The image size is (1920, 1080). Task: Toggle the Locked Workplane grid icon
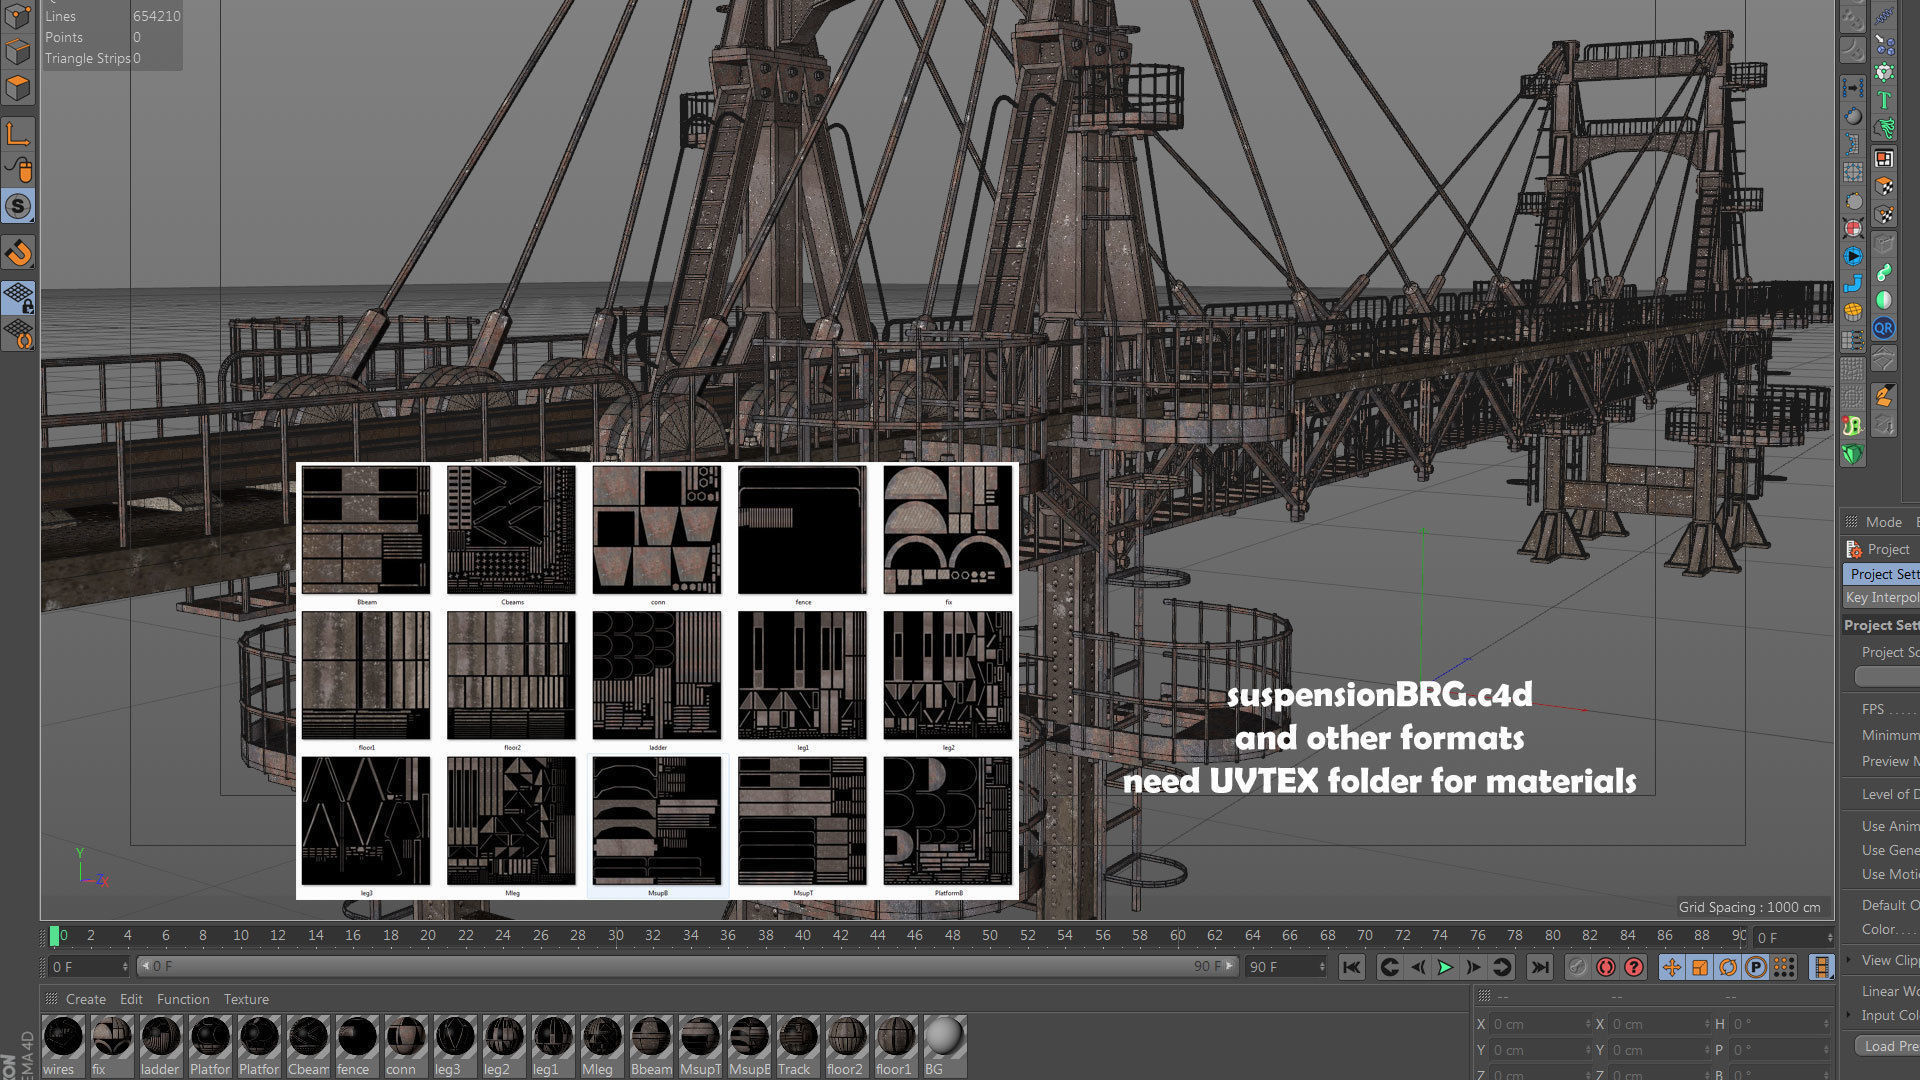pos(19,297)
